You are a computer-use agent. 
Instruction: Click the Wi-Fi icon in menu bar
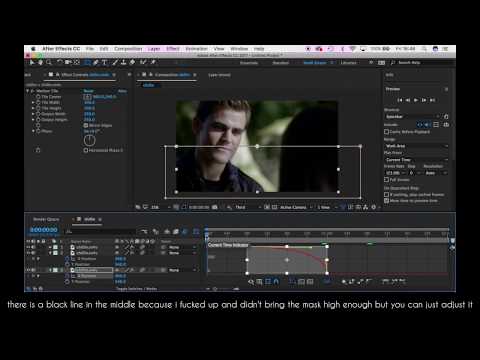pyautogui.click(x=353, y=49)
